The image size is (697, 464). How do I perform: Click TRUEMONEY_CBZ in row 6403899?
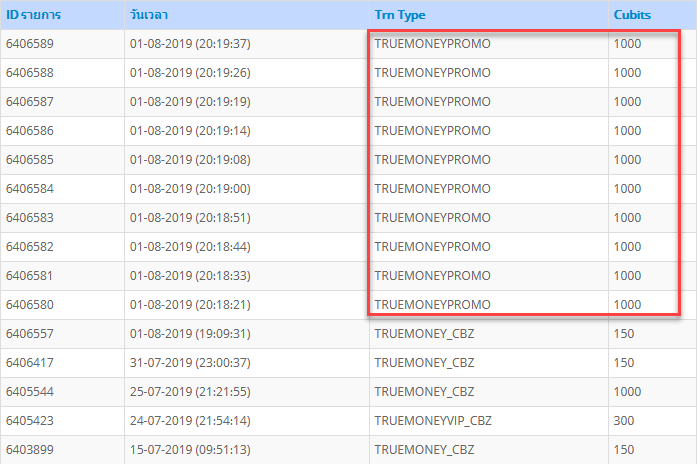[425, 450]
